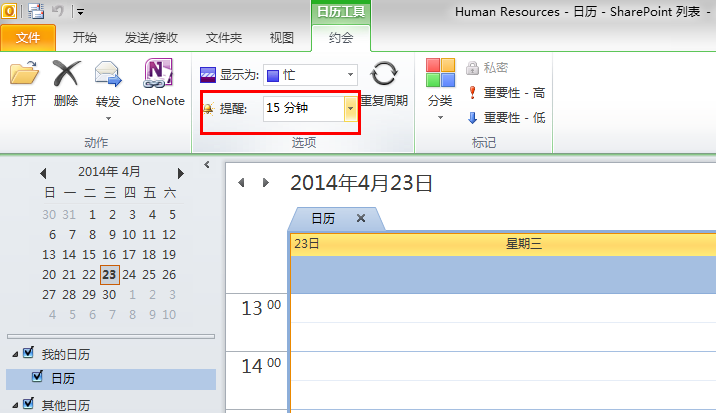This screenshot has height=413, width=716.
Task: Open the Customize Quick Access Toolbar dropdown
Action: pyautogui.click(x=80, y=12)
